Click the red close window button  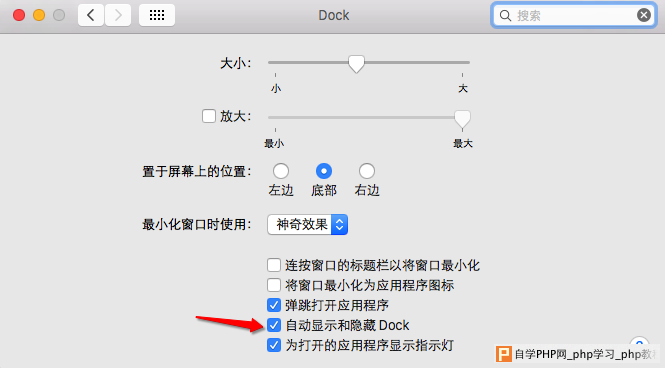(19, 15)
